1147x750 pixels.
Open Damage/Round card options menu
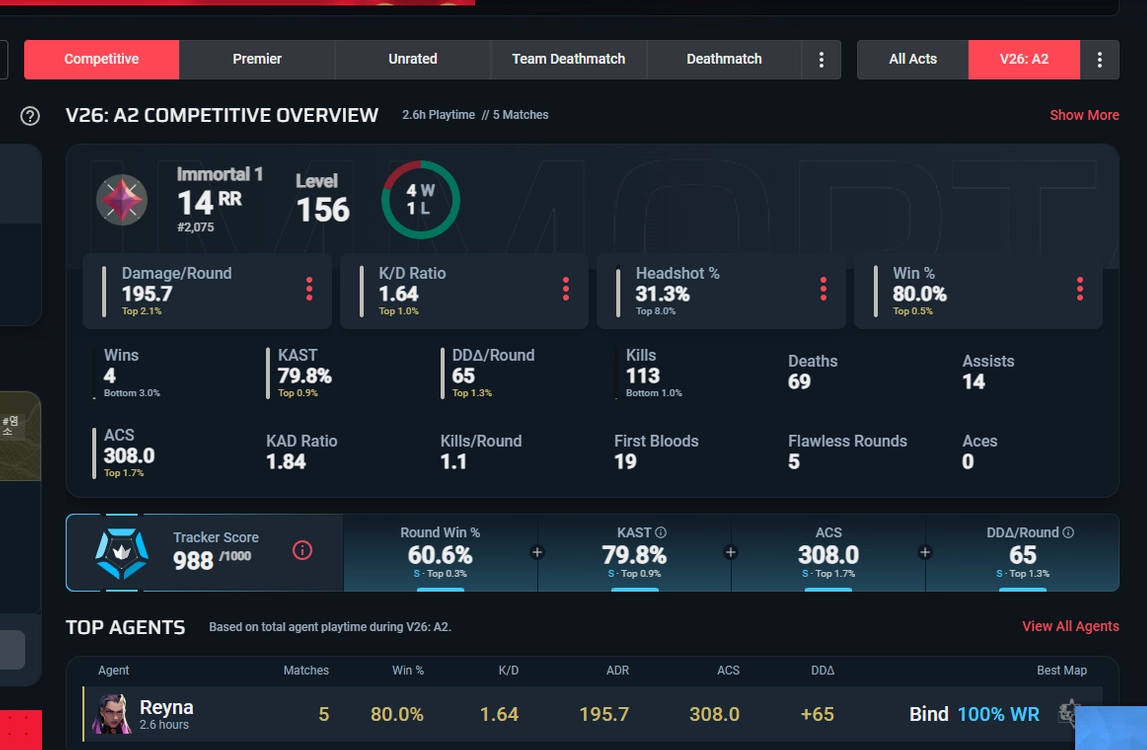coord(309,289)
